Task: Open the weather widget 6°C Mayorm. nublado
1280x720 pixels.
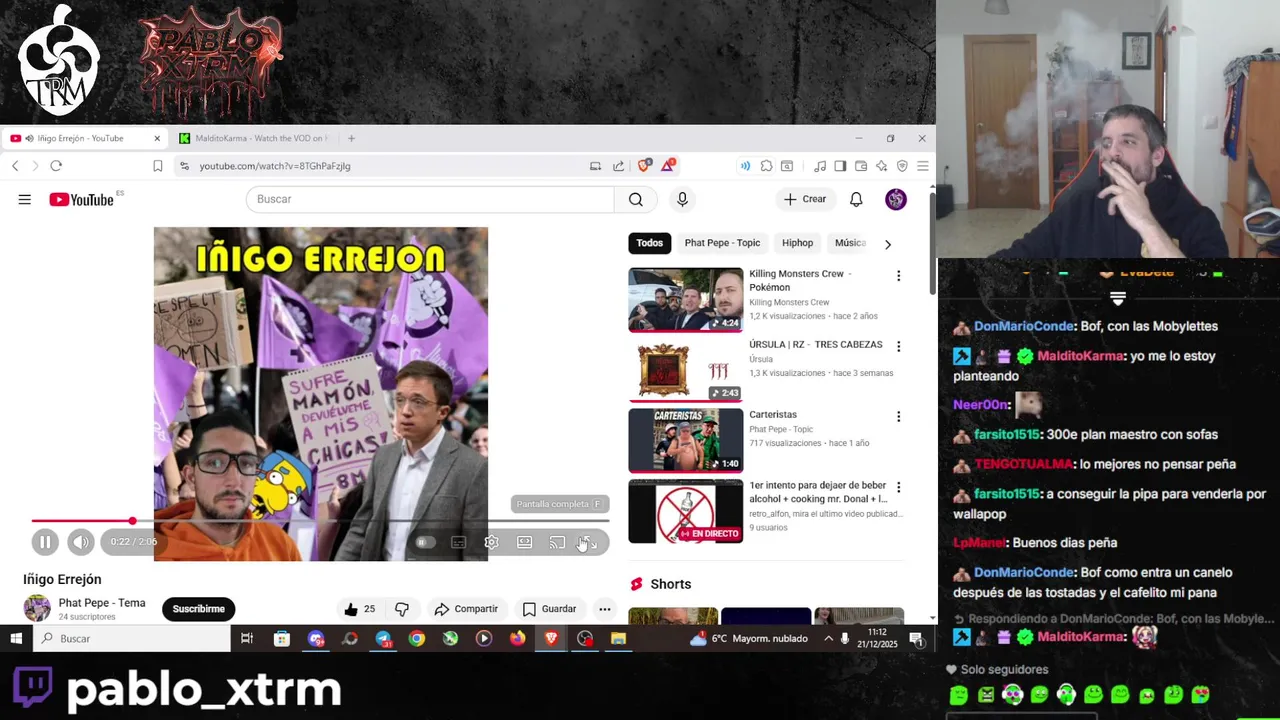Action: (749, 638)
